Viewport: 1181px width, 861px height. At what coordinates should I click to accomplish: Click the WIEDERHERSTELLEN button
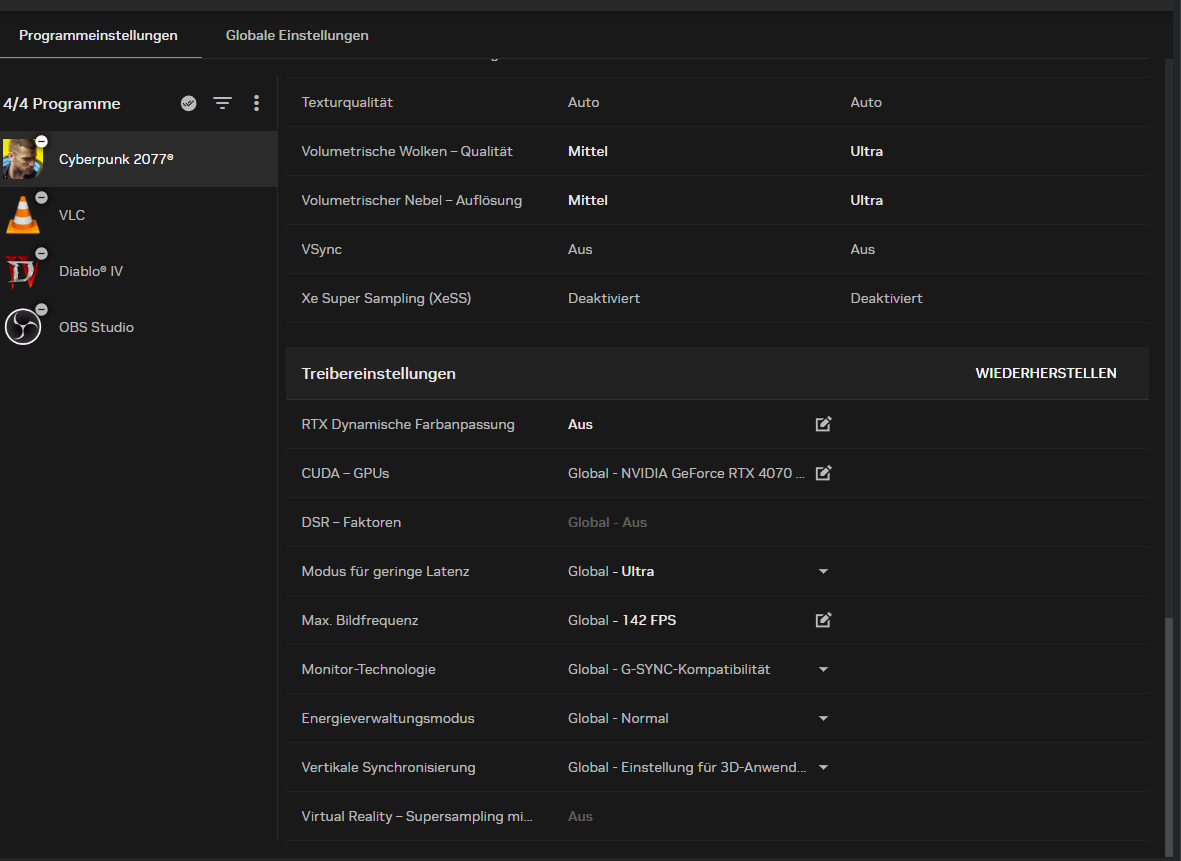(1046, 373)
